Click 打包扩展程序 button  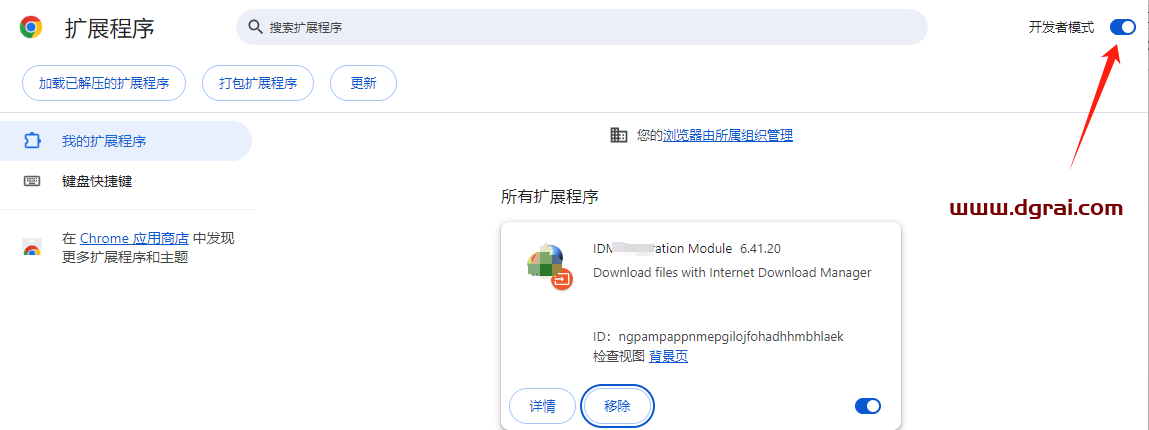point(258,83)
